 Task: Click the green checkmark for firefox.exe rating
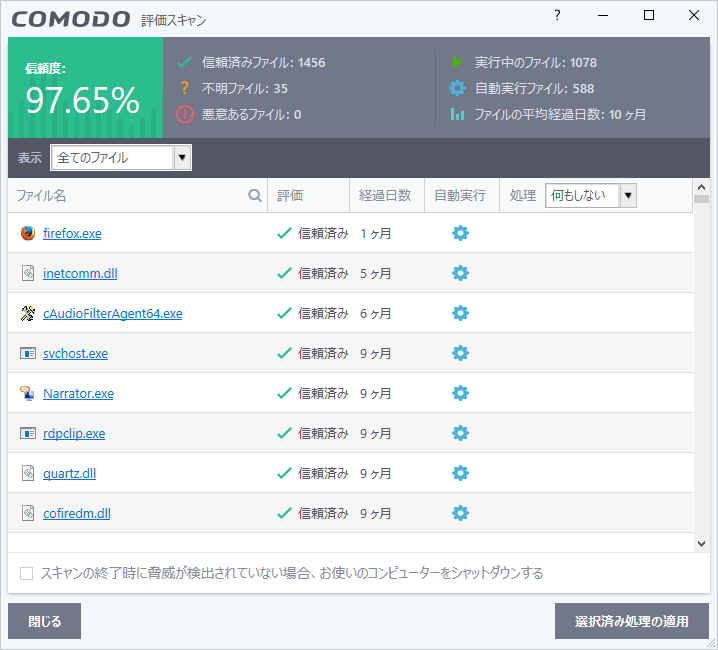pyautogui.click(x=284, y=233)
